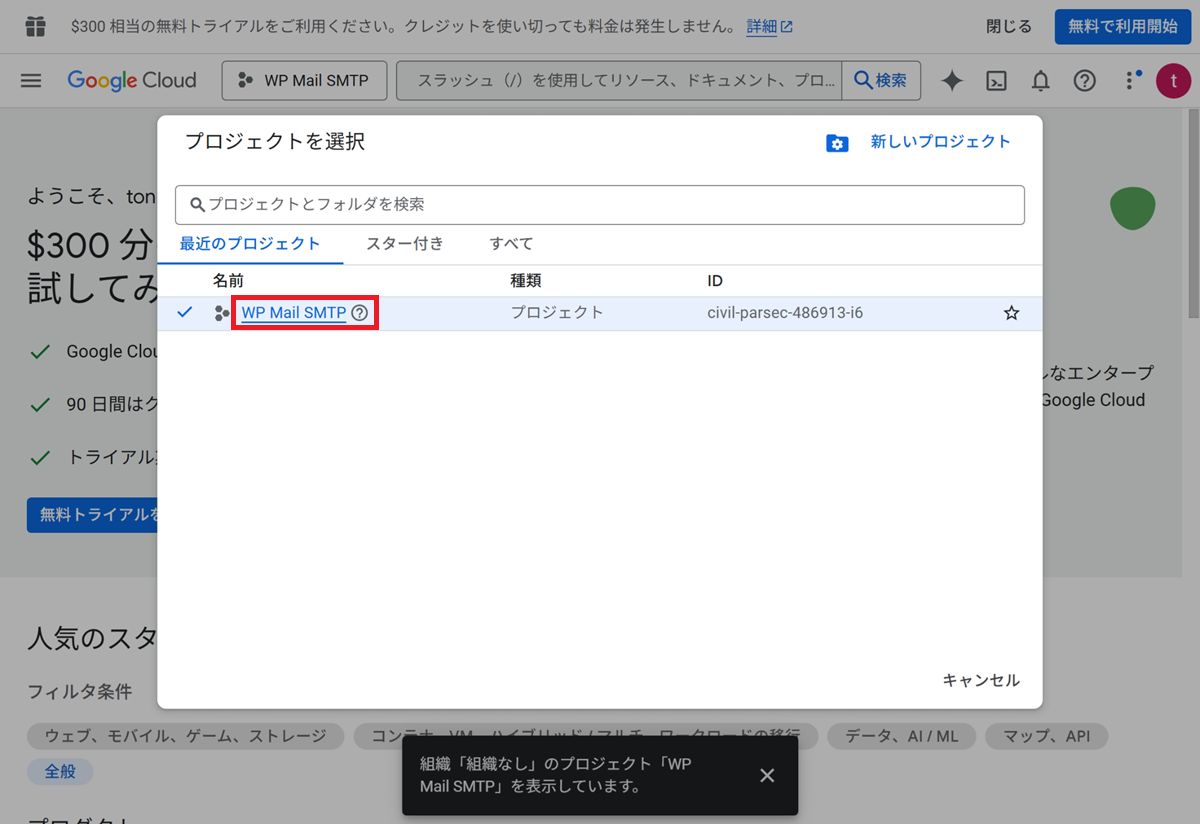Open the help question mark icon
The image size is (1200, 824).
[x=1085, y=81]
